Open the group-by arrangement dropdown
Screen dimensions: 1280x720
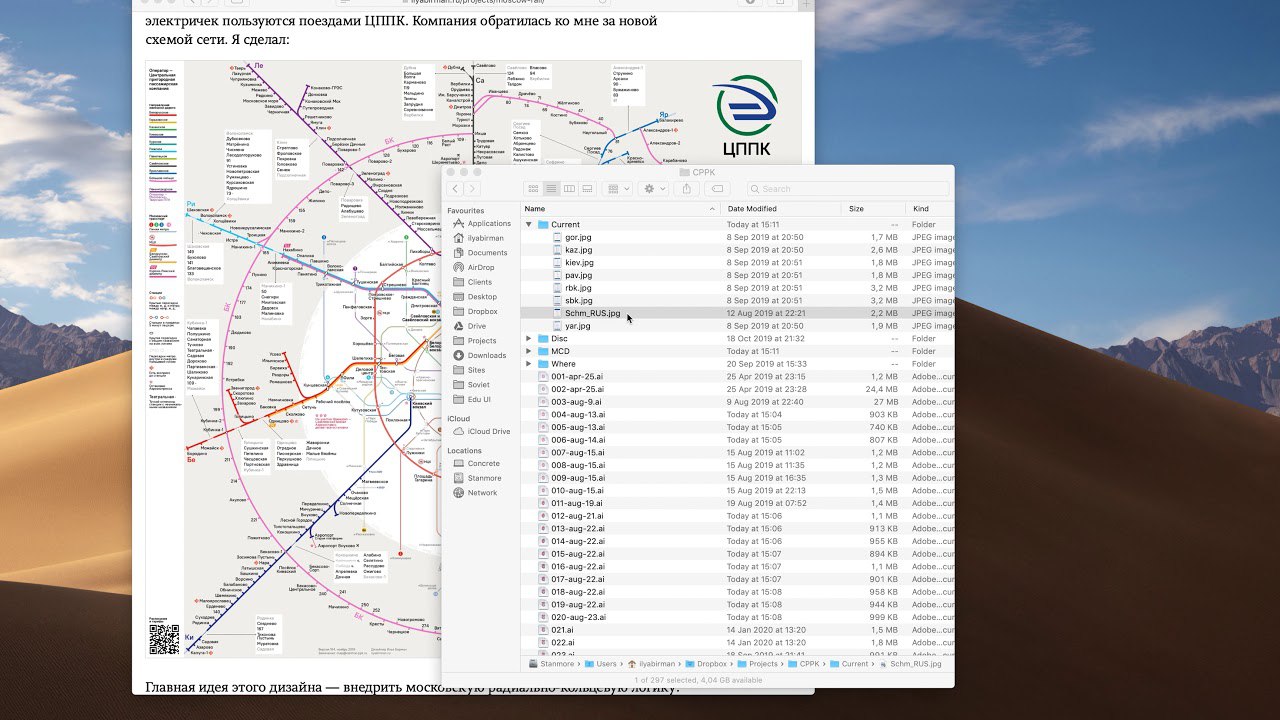click(x=619, y=188)
